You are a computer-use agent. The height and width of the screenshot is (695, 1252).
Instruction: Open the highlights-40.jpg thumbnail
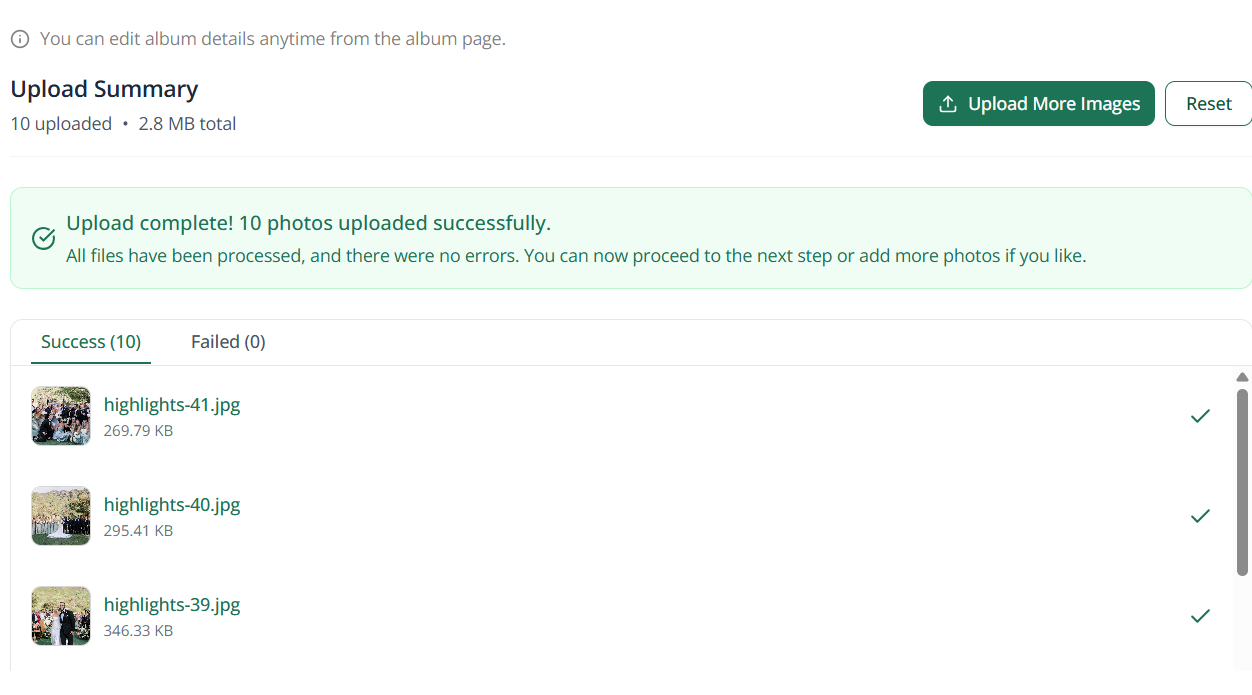point(61,516)
